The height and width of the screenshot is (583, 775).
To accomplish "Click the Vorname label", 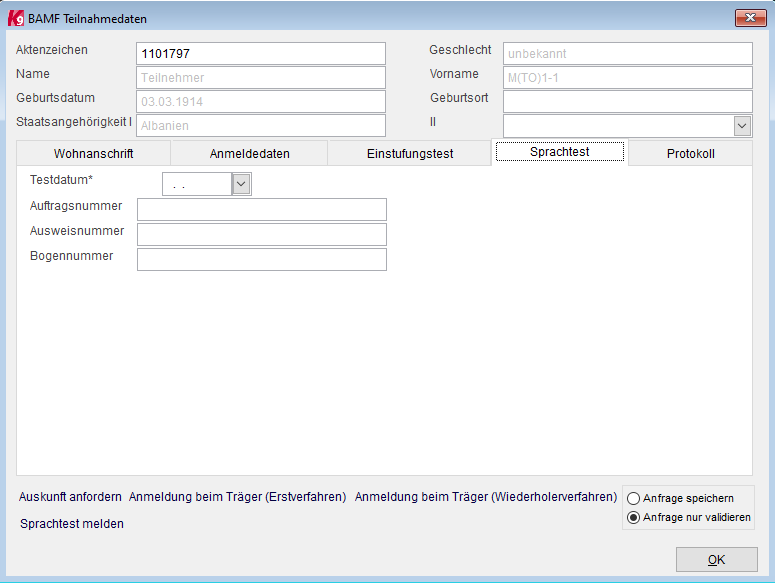I will [454, 74].
